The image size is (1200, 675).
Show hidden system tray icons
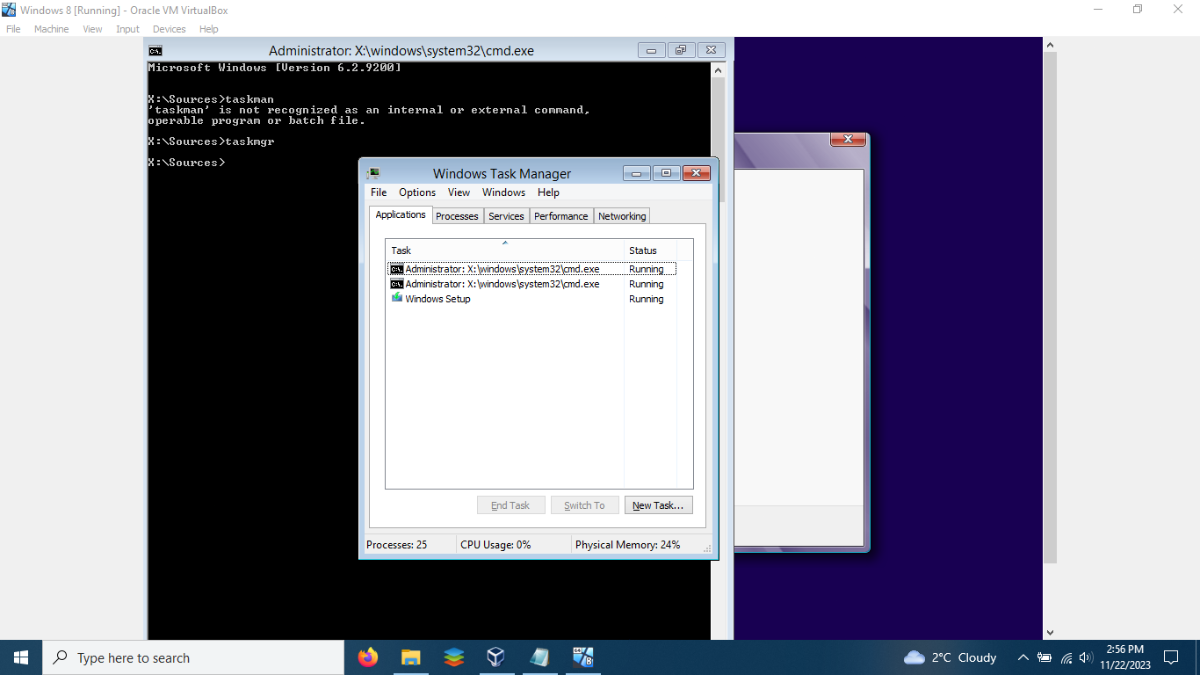pos(1023,657)
